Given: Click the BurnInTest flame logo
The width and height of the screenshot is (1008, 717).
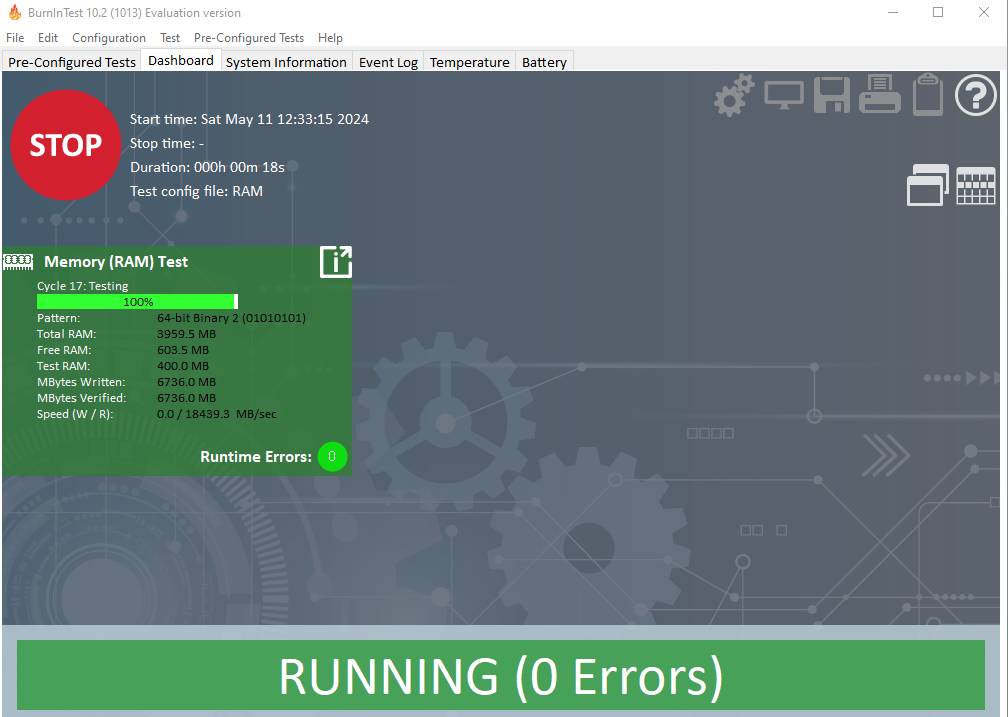Looking at the screenshot, I should [15, 12].
